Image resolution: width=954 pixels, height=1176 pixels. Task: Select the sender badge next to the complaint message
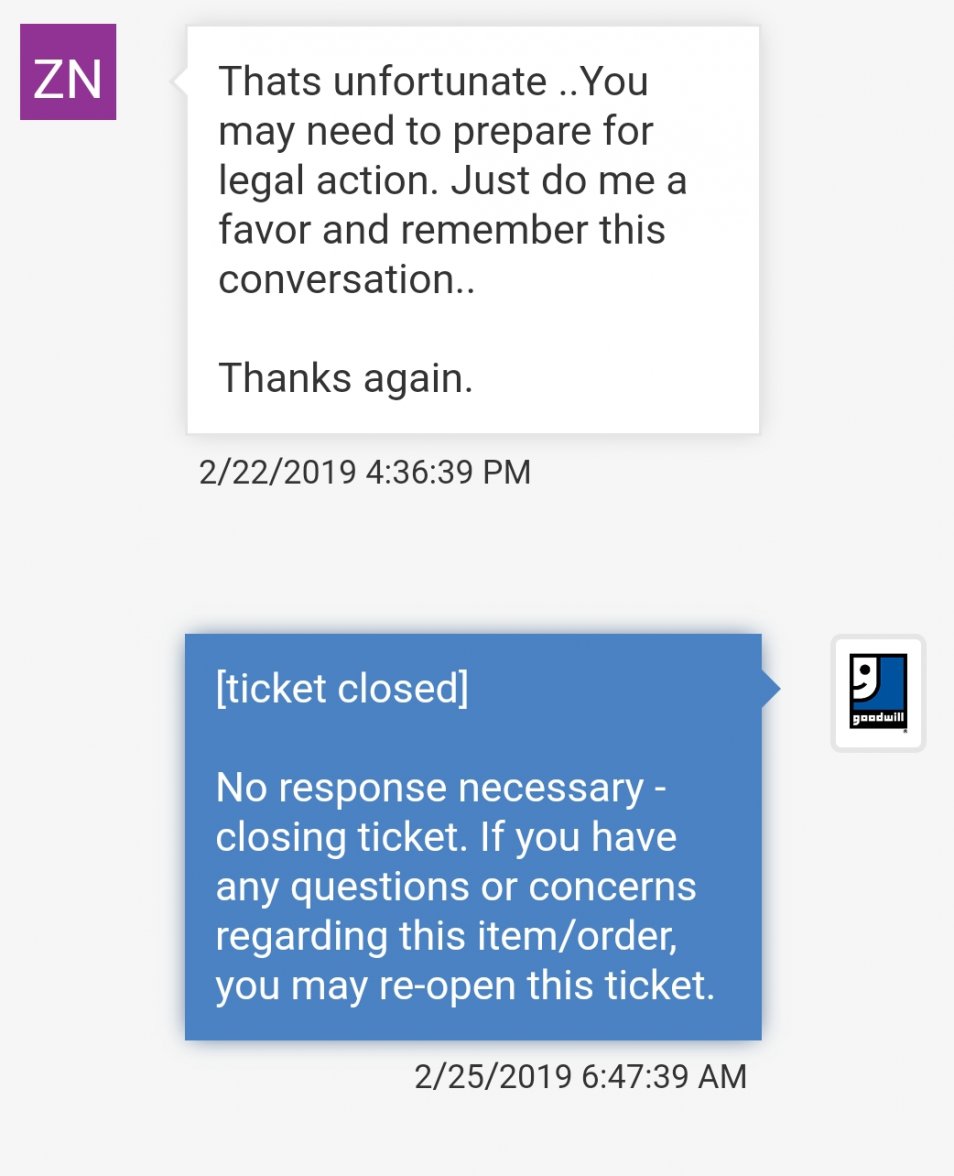(x=66, y=73)
